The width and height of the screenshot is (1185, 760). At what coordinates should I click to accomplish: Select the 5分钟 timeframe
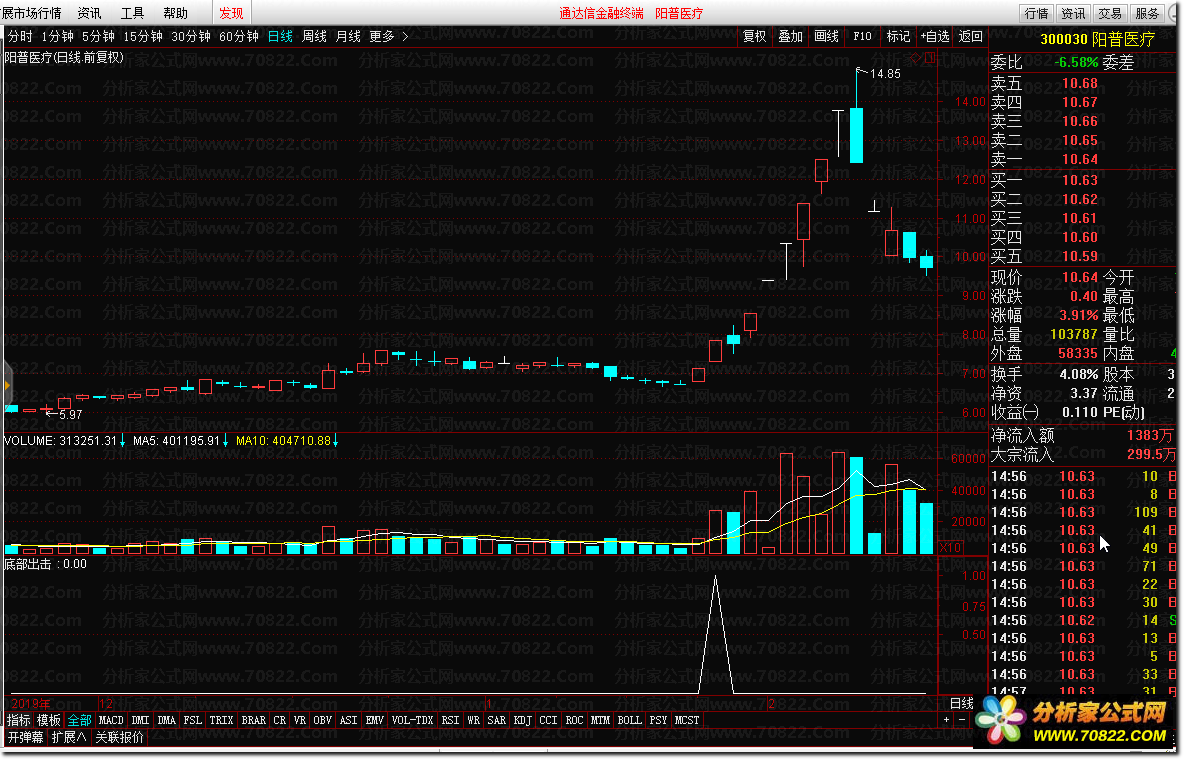(98, 36)
